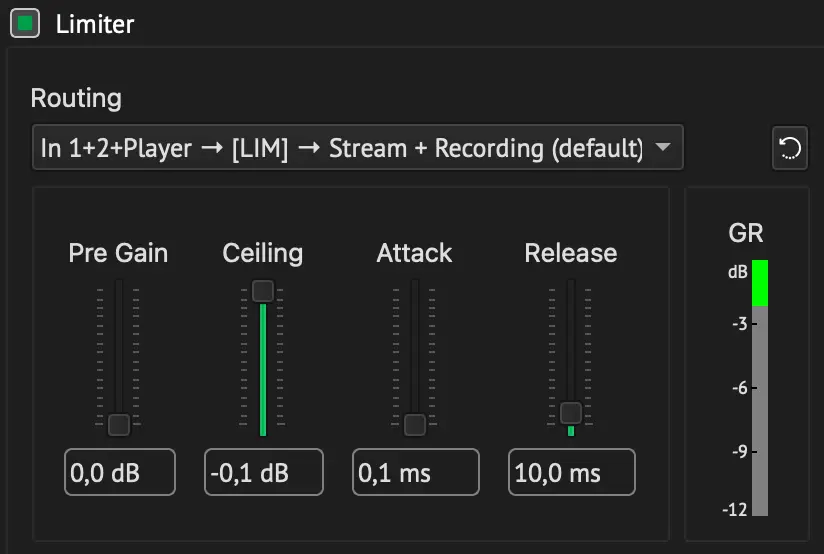Click the Ceiling label
824x554 pixels.
point(263,253)
